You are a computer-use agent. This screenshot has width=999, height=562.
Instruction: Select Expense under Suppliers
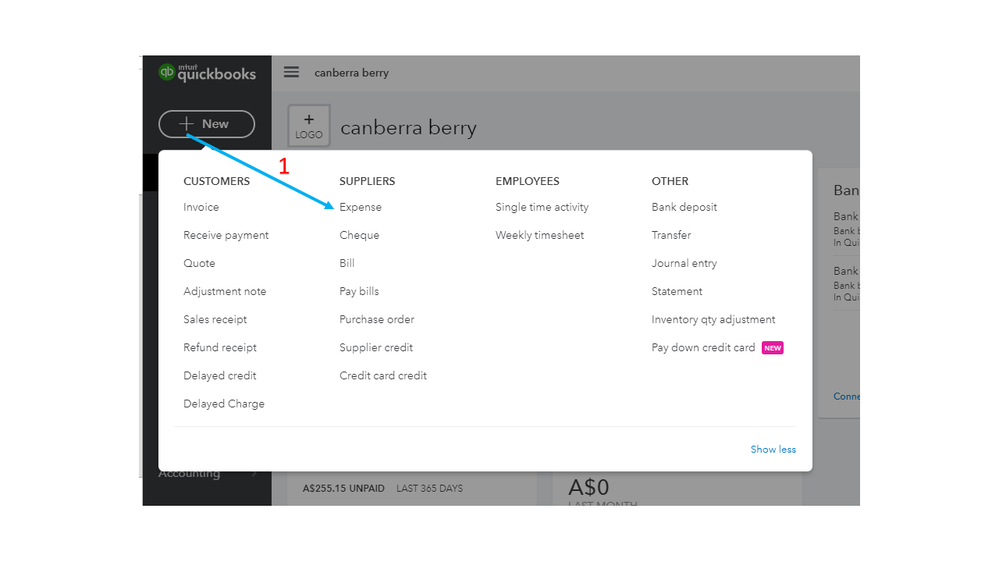[361, 207]
